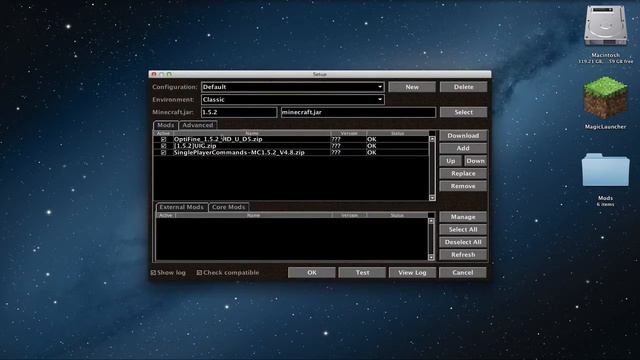This screenshot has height=360, width=640.
Task: Select the [1.5.2]UIG.zip row
Action: click(x=291, y=146)
